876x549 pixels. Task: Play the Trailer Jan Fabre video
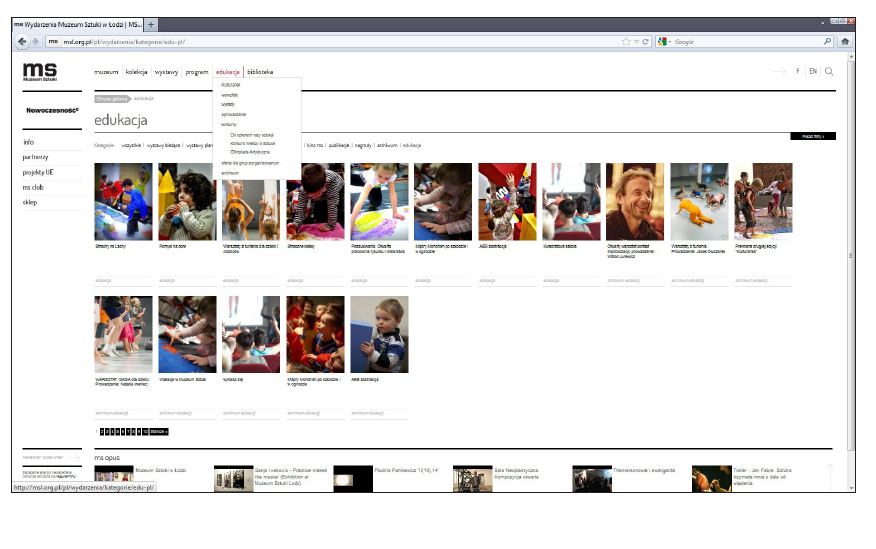pos(712,479)
